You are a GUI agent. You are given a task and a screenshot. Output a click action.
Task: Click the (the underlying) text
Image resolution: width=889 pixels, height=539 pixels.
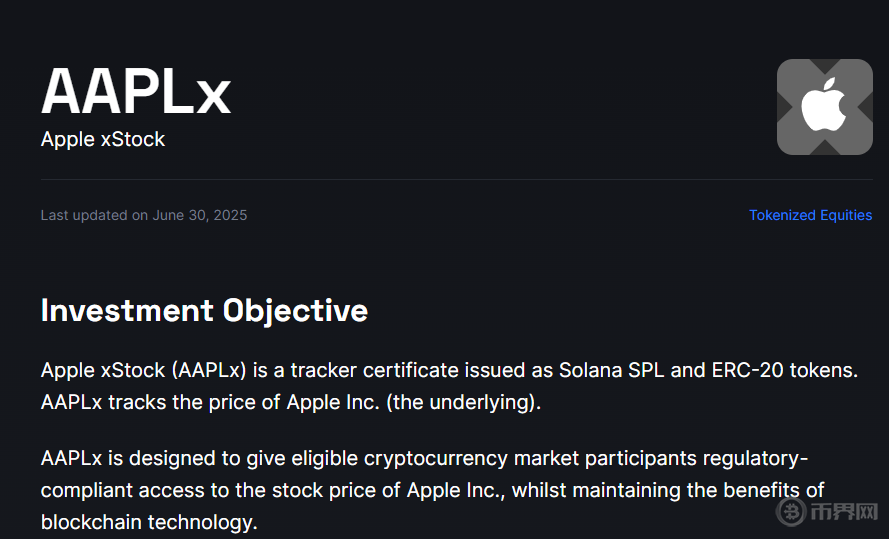click(x=461, y=403)
